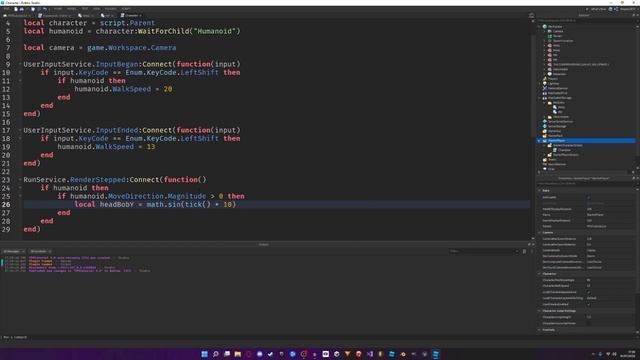Collapse the Character section in Properties
Screen dimensions: 640x360
click(539, 274)
